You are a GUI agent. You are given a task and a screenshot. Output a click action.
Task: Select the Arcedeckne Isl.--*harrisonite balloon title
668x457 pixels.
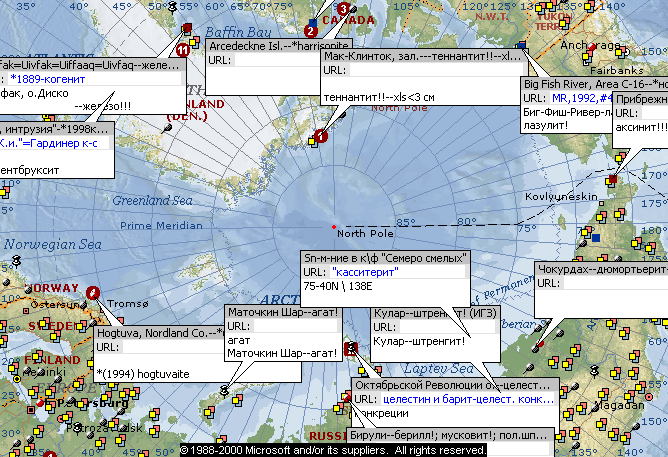(x=279, y=46)
